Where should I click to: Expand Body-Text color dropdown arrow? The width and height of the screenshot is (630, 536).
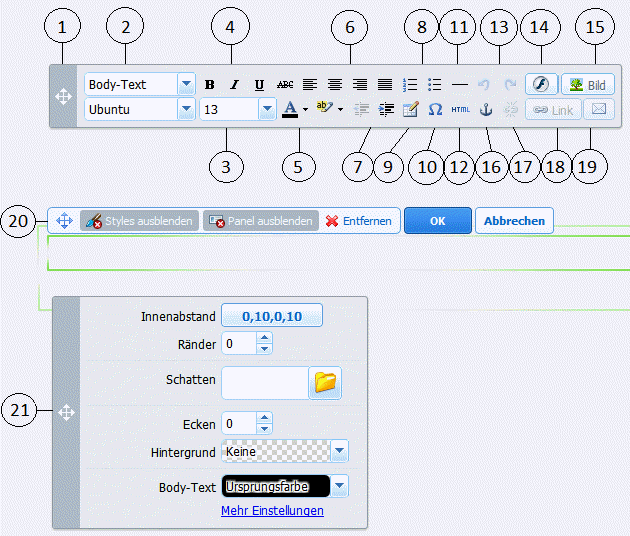click(x=340, y=486)
